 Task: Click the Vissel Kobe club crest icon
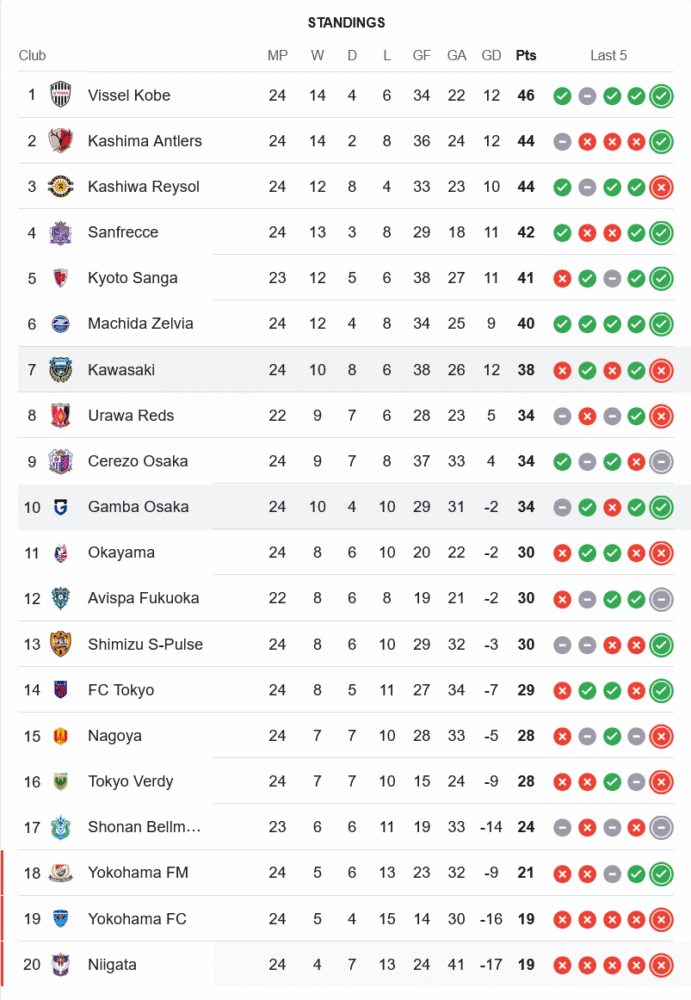click(61, 95)
